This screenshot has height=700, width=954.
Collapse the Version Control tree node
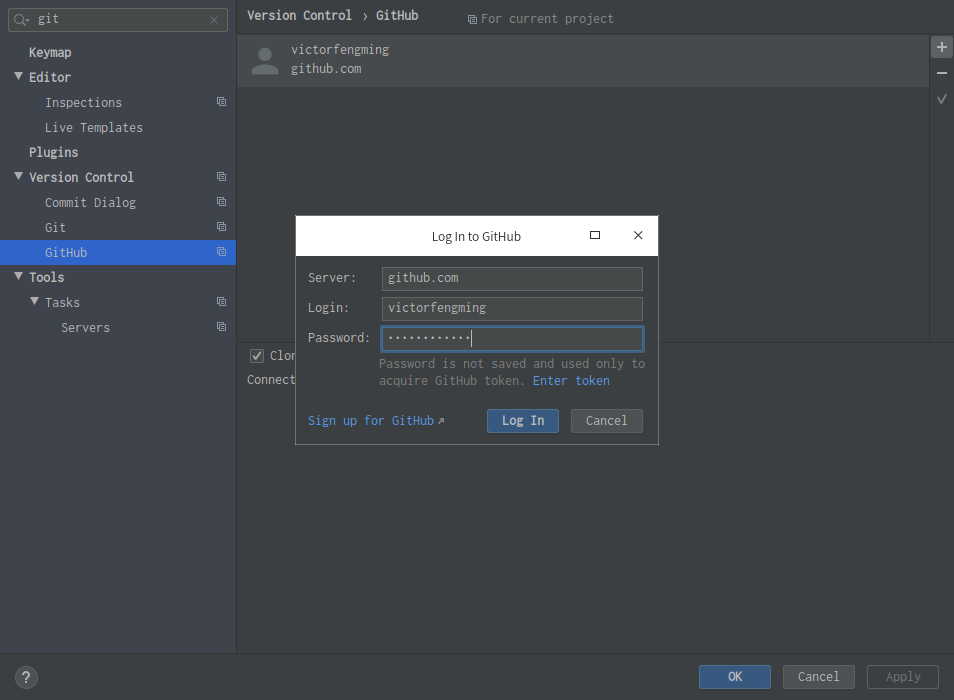pyautogui.click(x=18, y=176)
